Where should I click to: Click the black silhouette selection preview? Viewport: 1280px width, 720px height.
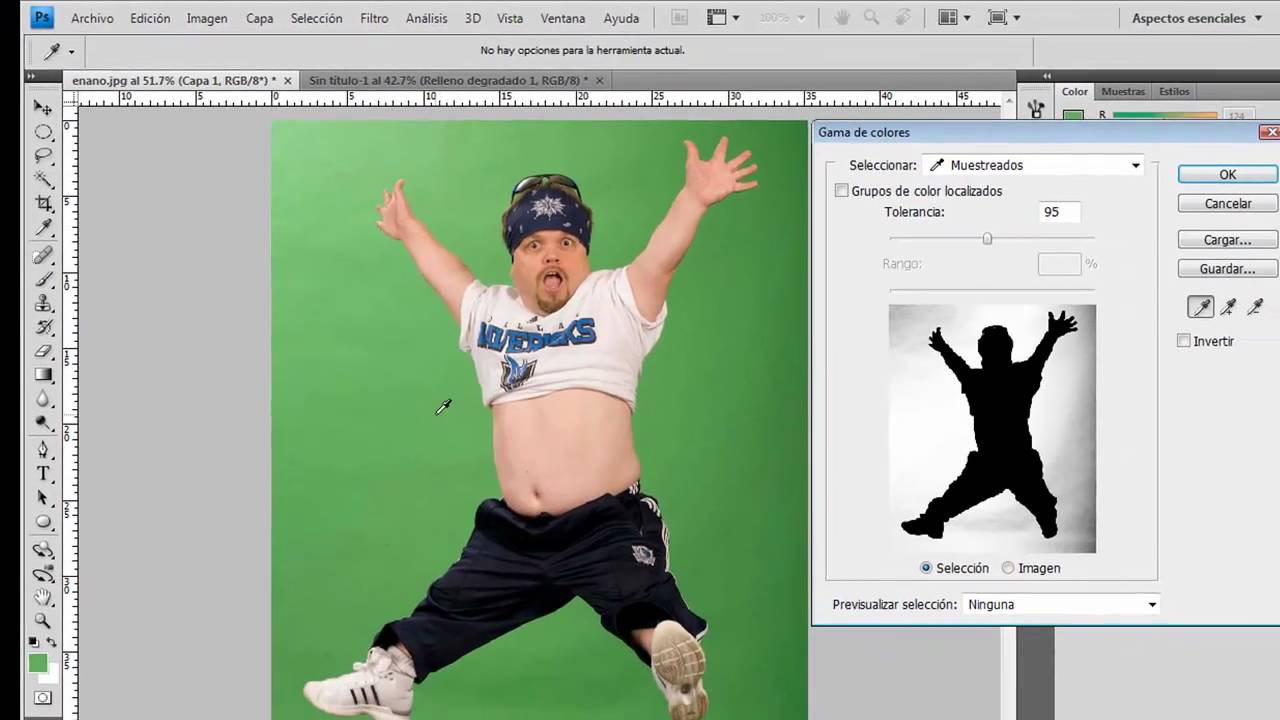(992, 429)
